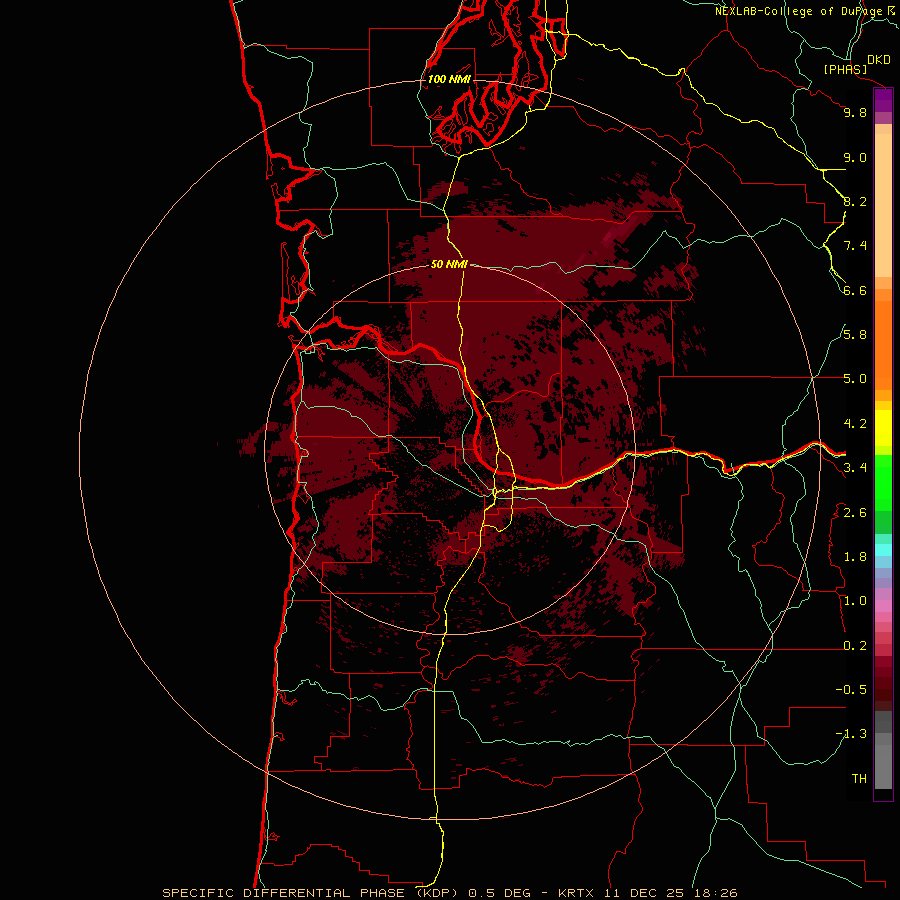
Task: Pick the cyan color bar segment
Action: [x=883, y=550]
